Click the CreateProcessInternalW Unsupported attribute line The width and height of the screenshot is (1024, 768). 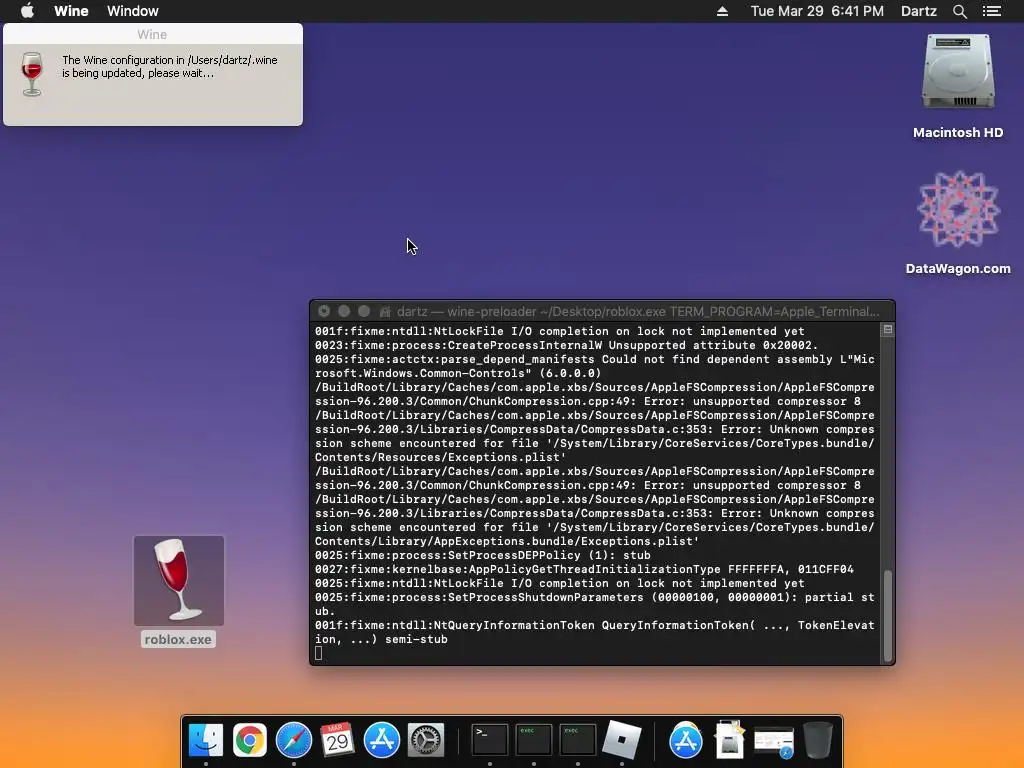tap(566, 345)
